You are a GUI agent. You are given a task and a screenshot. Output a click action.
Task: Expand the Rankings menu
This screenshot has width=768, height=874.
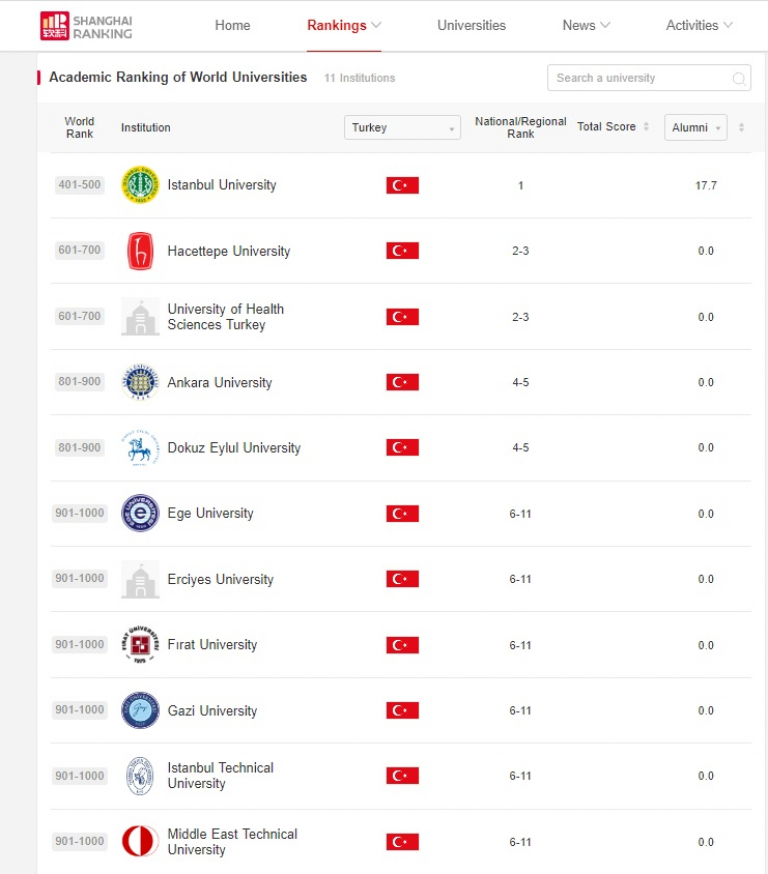(344, 26)
